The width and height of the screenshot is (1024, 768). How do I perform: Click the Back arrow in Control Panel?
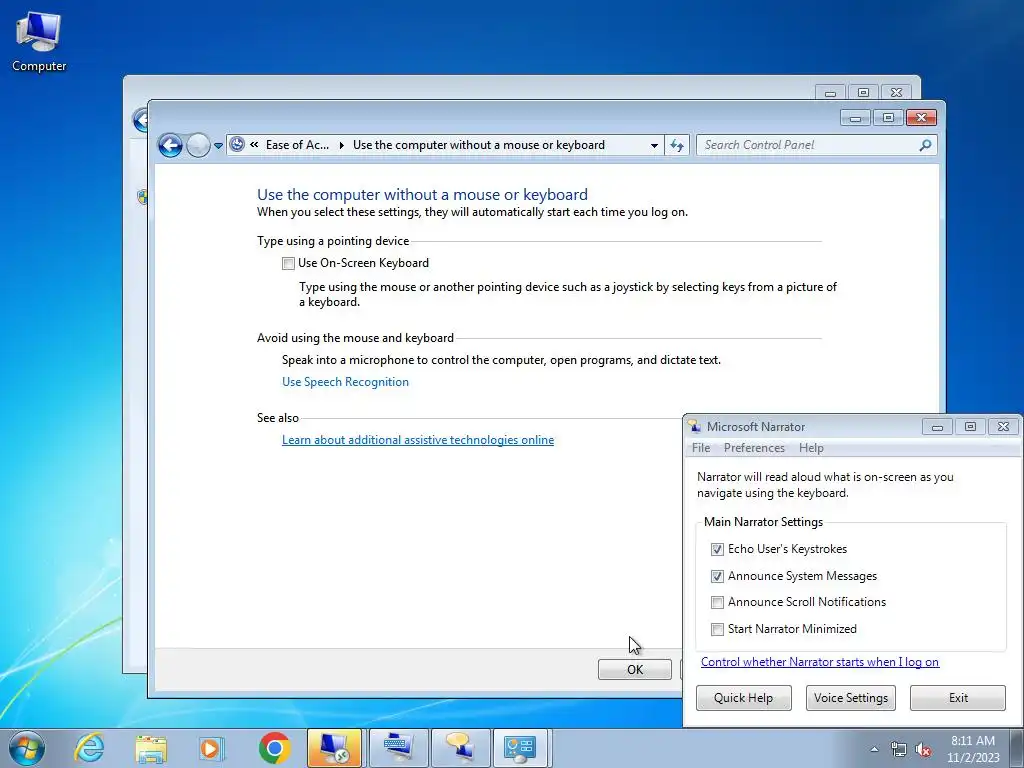[170, 145]
